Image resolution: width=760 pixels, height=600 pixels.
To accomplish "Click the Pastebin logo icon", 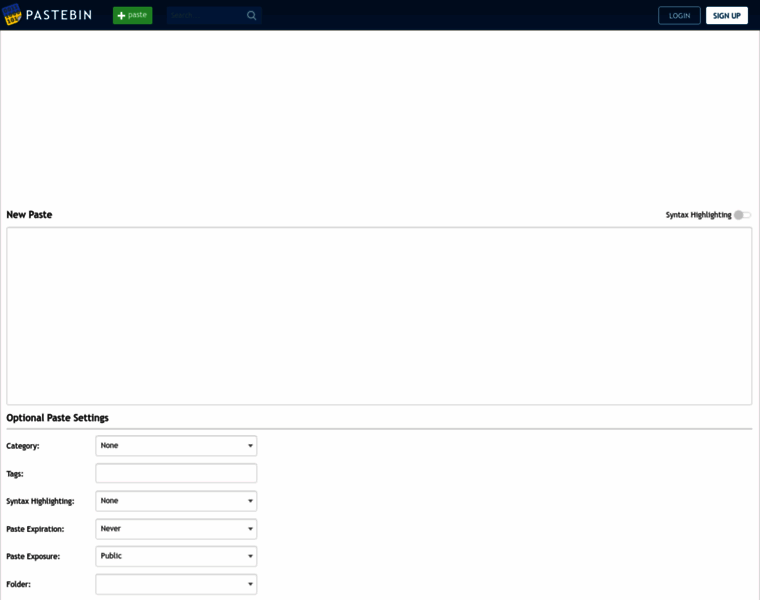I will pyautogui.click(x=12, y=15).
